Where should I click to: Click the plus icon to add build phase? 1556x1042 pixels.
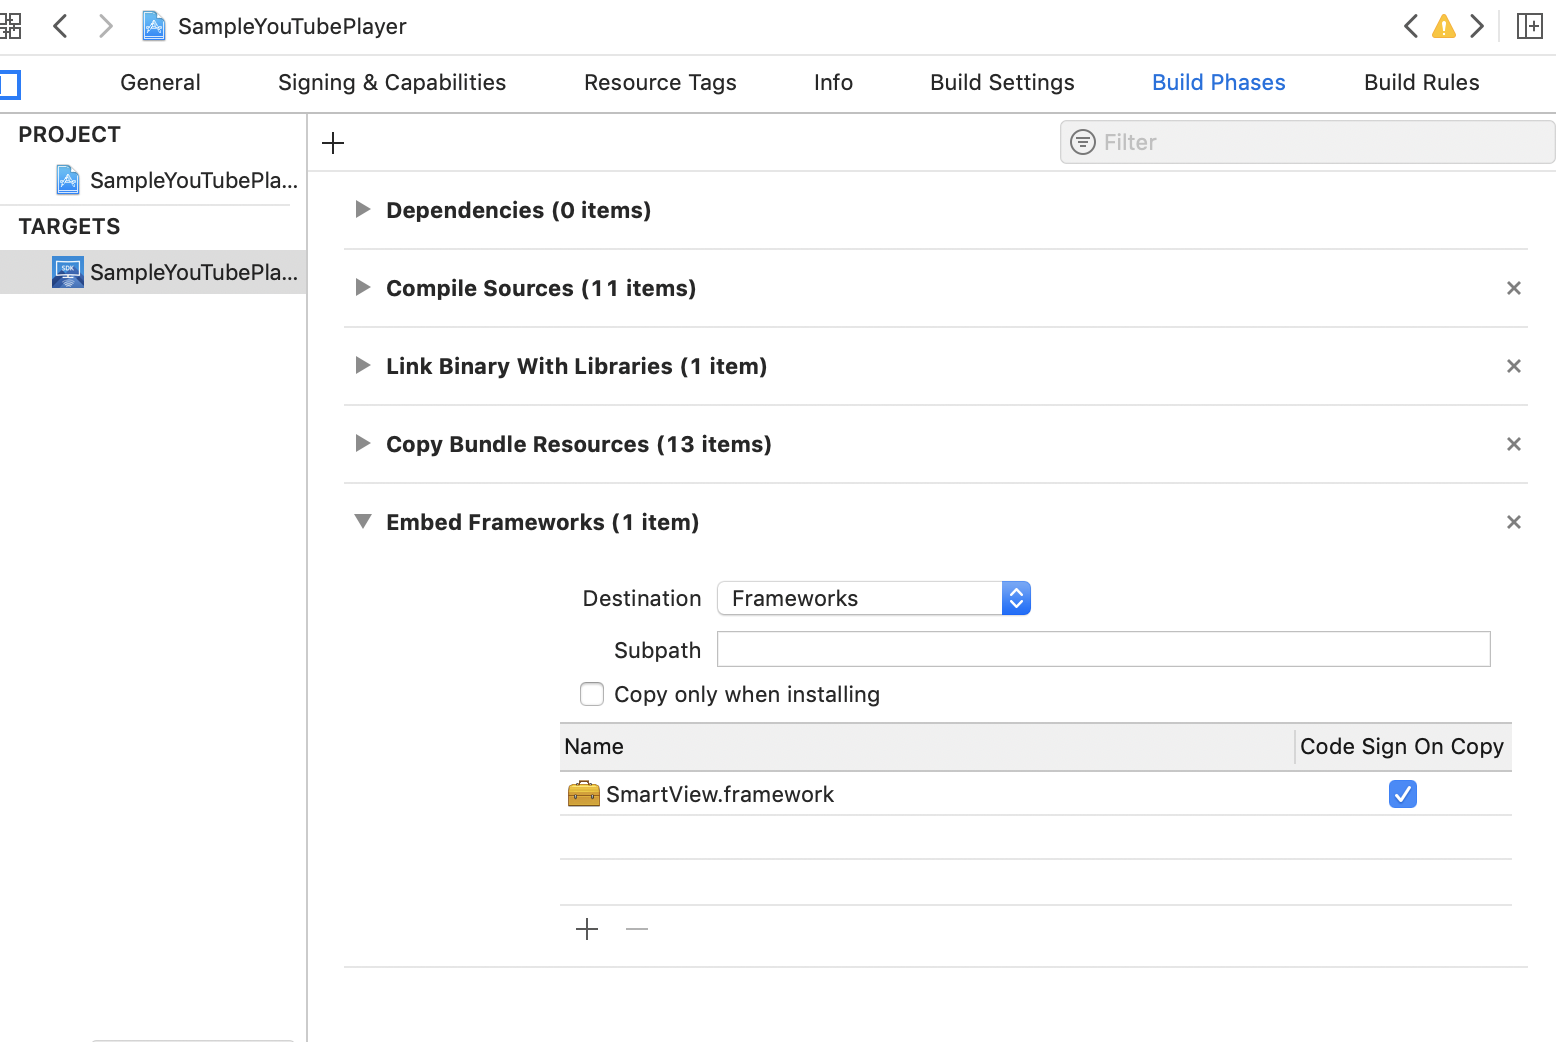click(x=332, y=142)
